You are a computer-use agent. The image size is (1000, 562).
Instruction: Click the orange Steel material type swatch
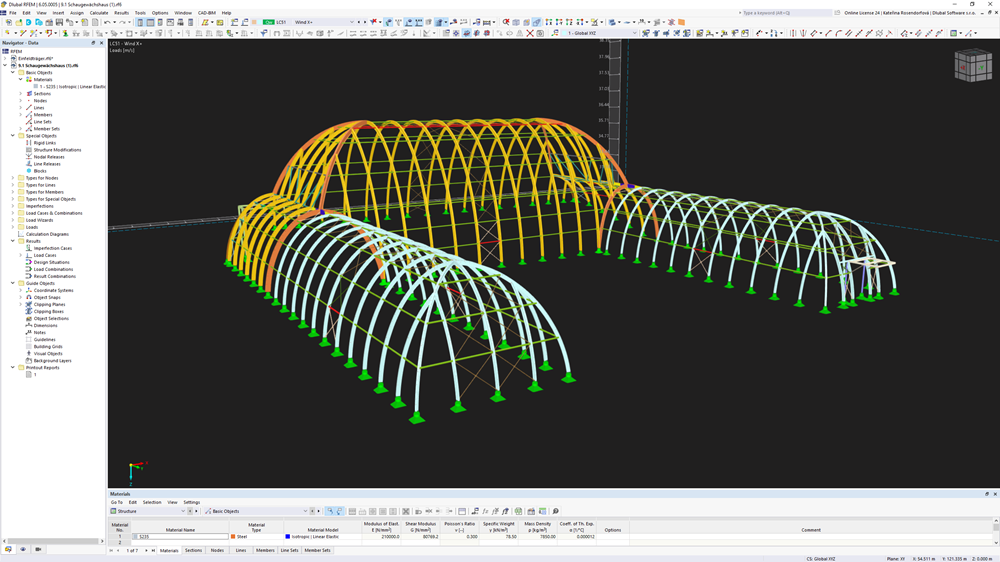coord(233,537)
